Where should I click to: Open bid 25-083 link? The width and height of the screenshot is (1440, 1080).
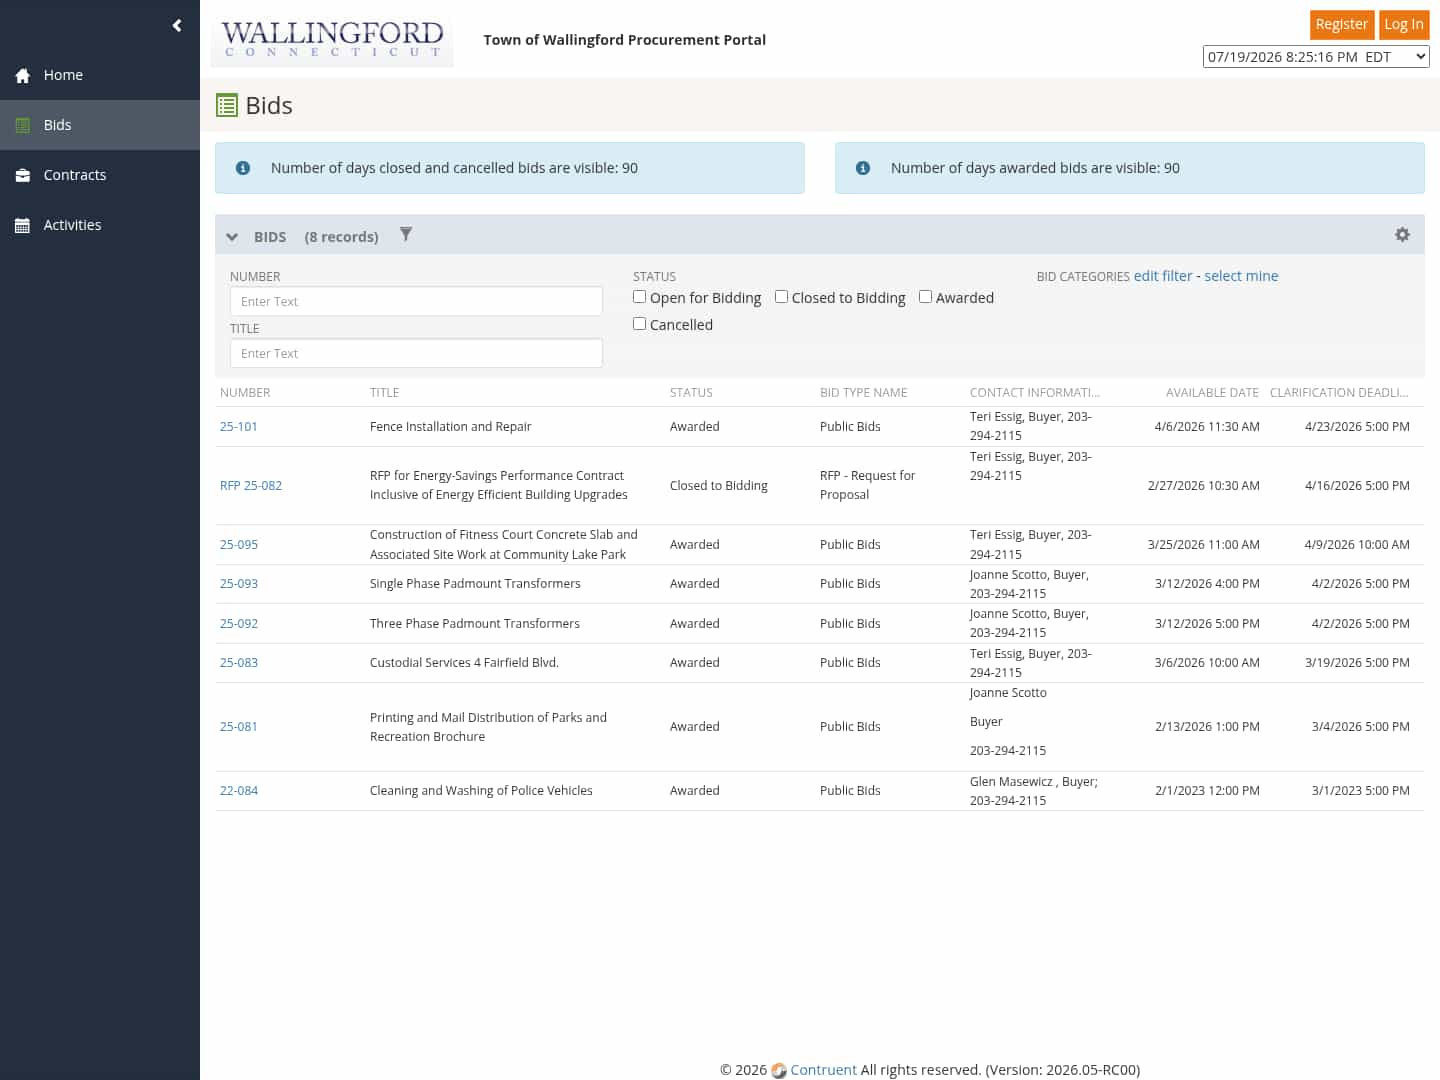pos(239,662)
